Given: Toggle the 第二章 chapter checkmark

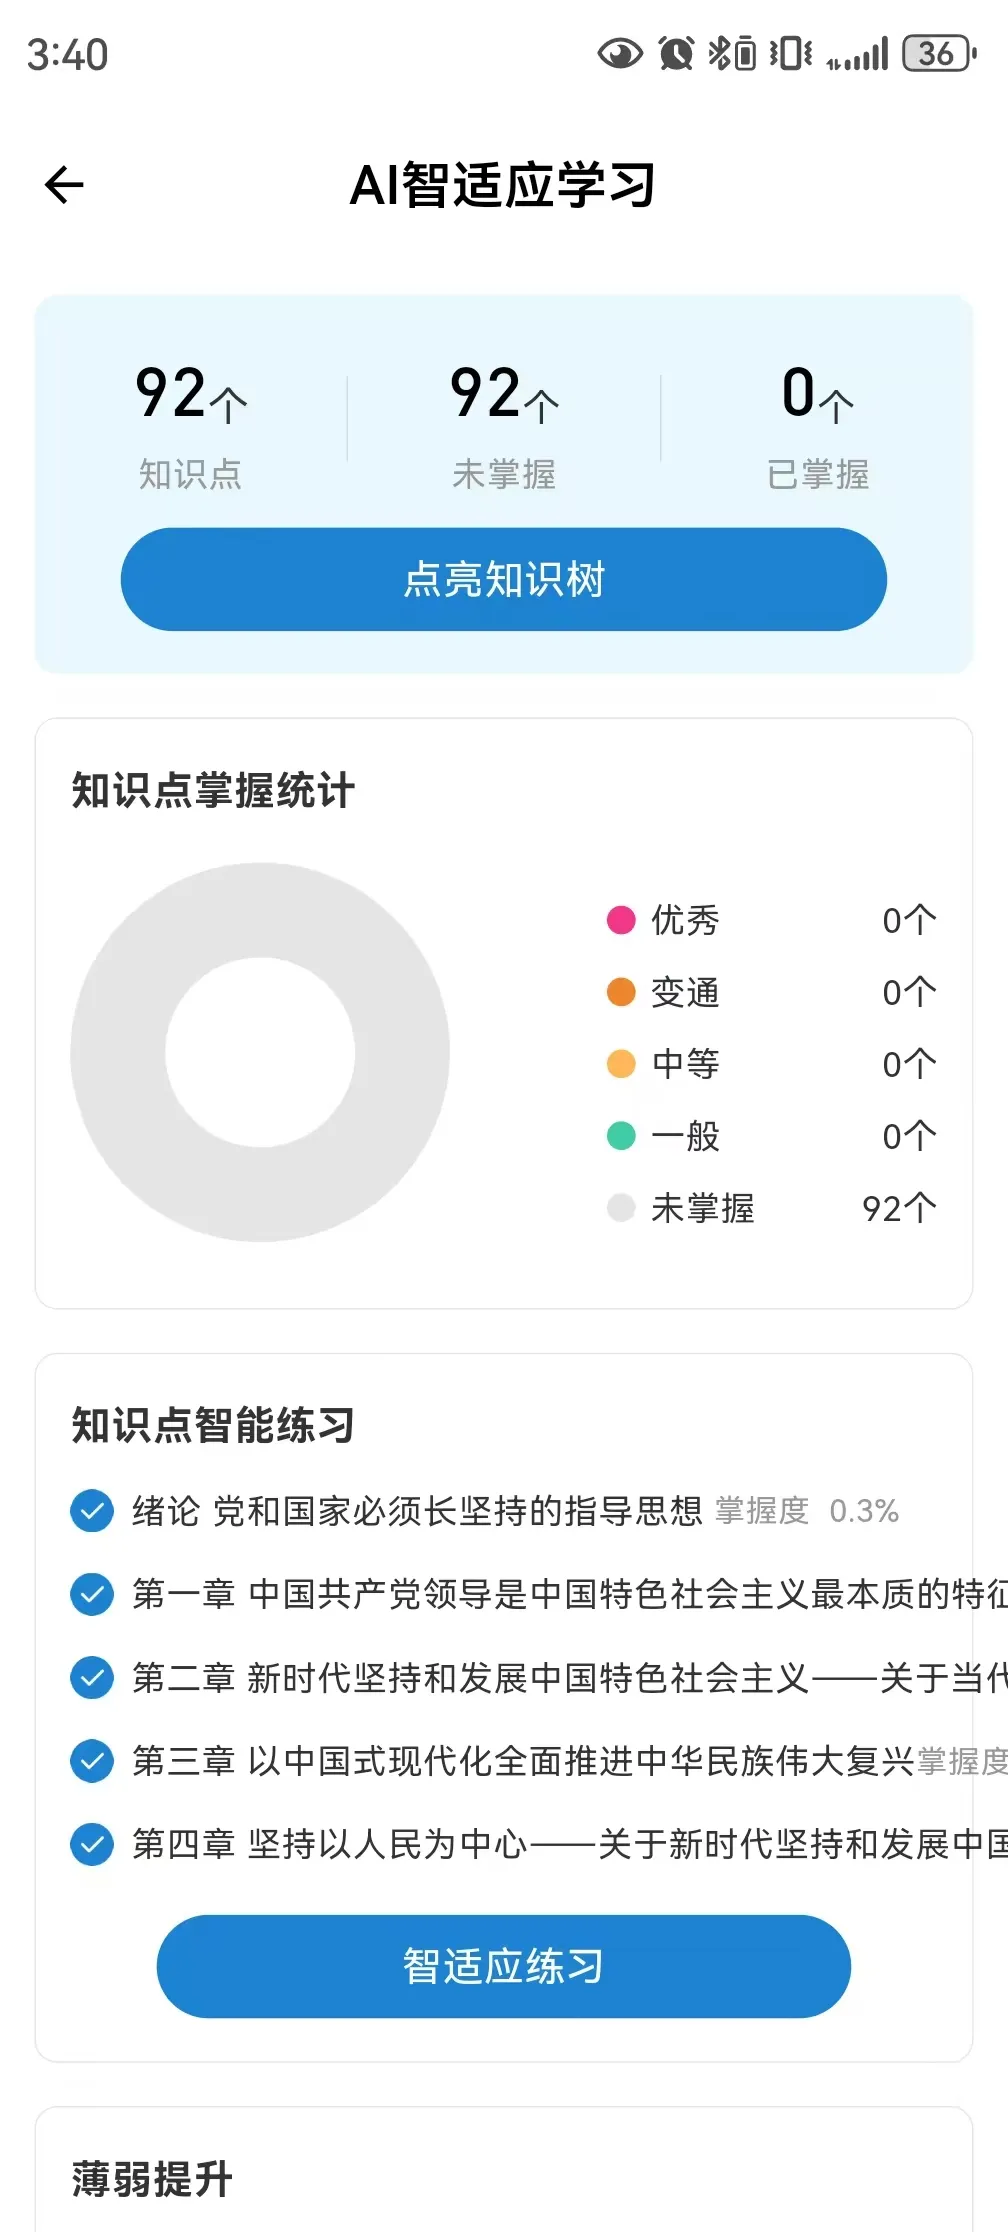Looking at the screenshot, I should click(x=92, y=1677).
